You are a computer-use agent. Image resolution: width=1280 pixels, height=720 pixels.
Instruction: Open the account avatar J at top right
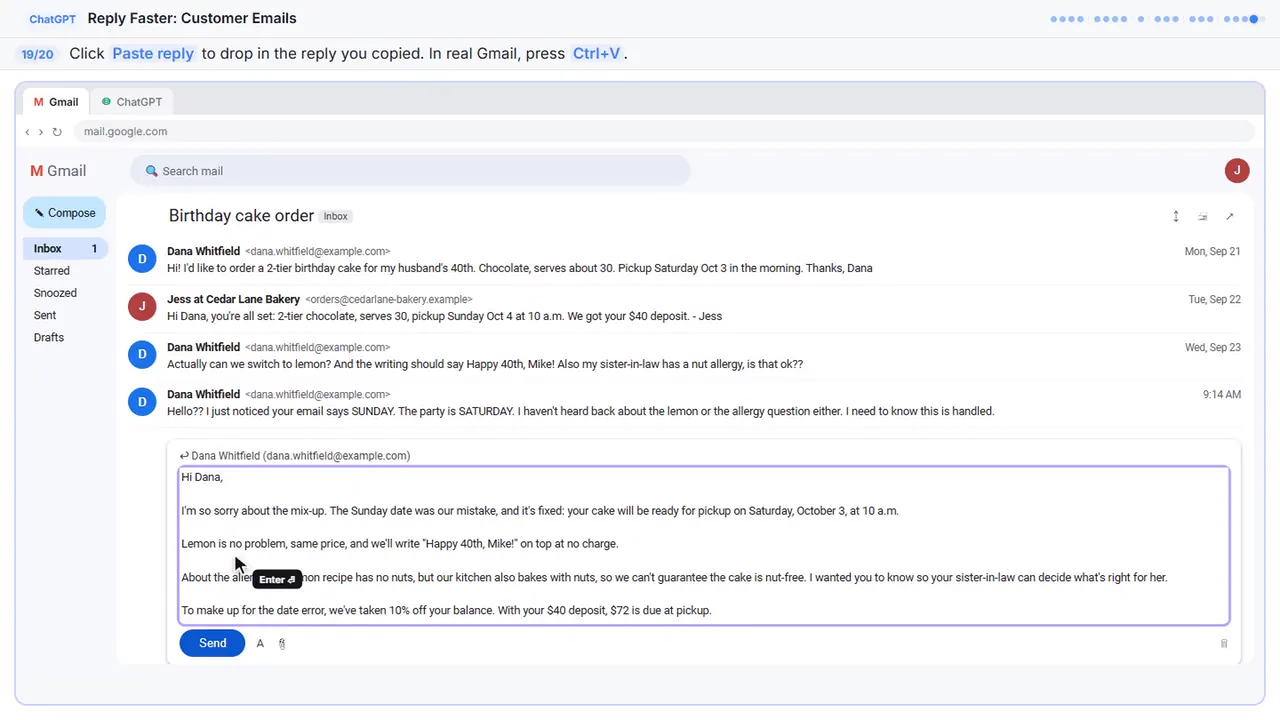pos(1237,170)
